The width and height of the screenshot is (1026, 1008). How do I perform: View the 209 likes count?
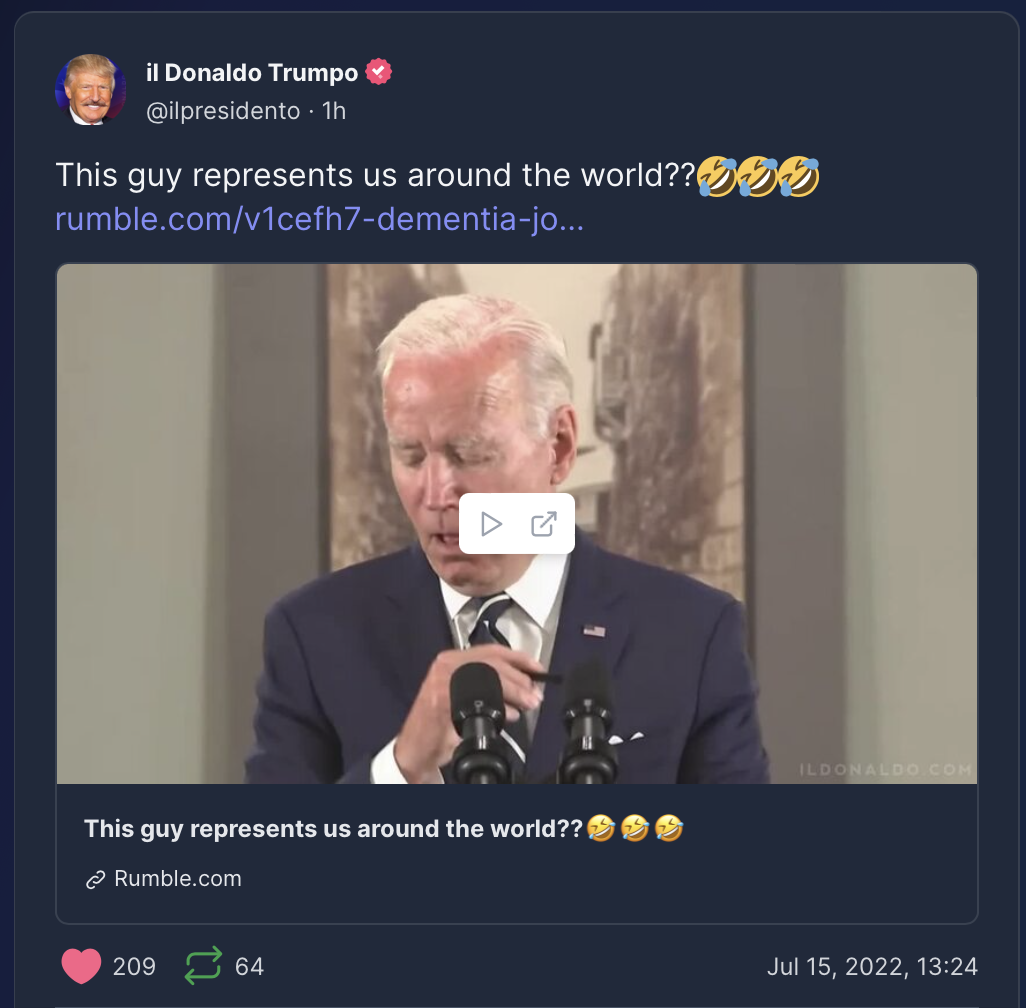pos(134,967)
